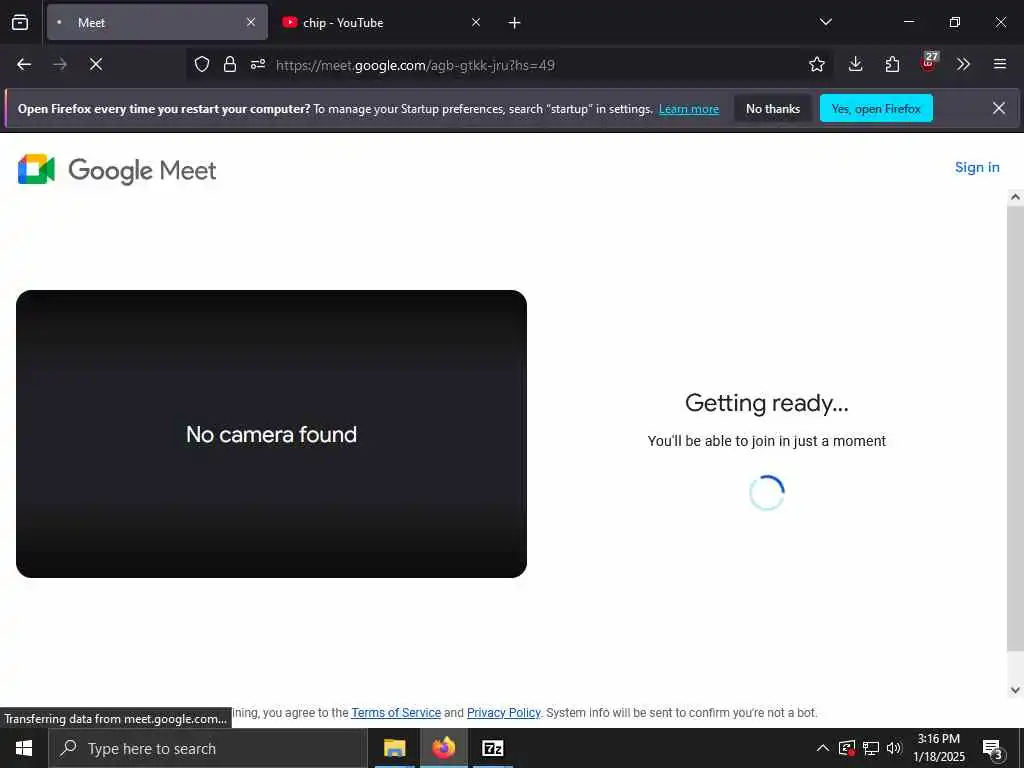
Task: Click the page scrollbar up arrow
Action: (x=1015, y=197)
